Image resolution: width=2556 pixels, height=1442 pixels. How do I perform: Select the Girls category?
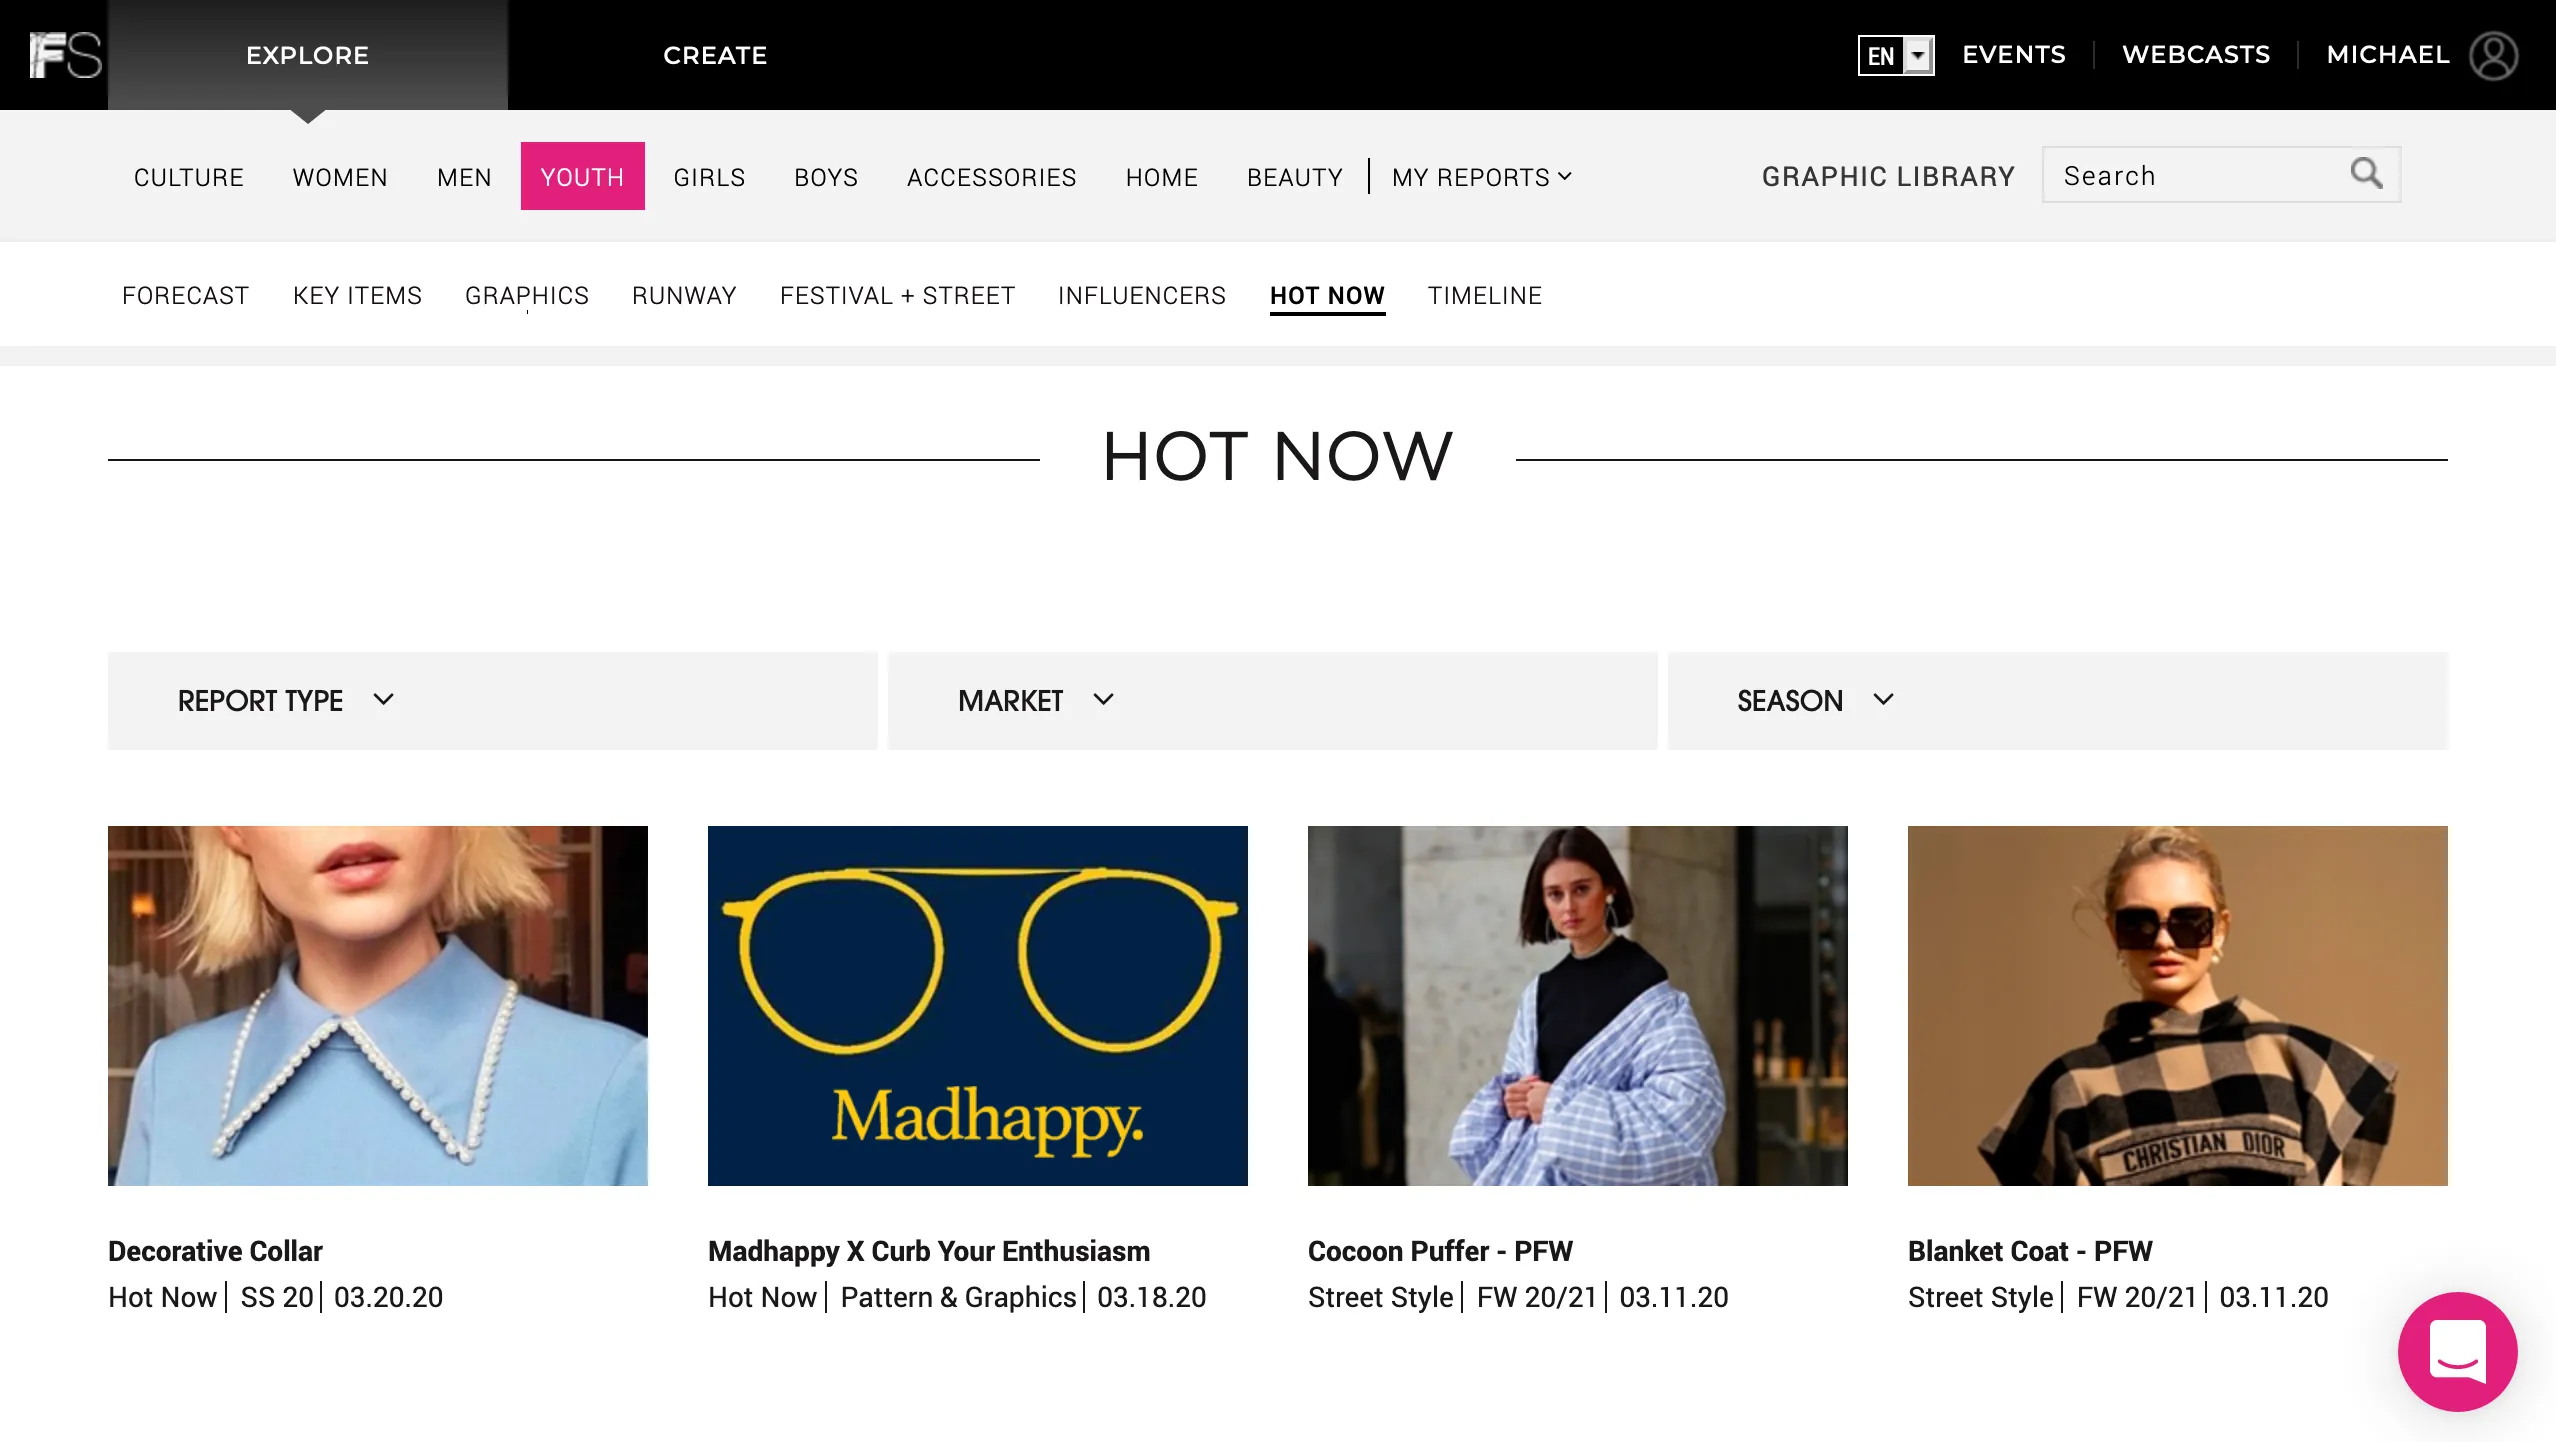[709, 177]
